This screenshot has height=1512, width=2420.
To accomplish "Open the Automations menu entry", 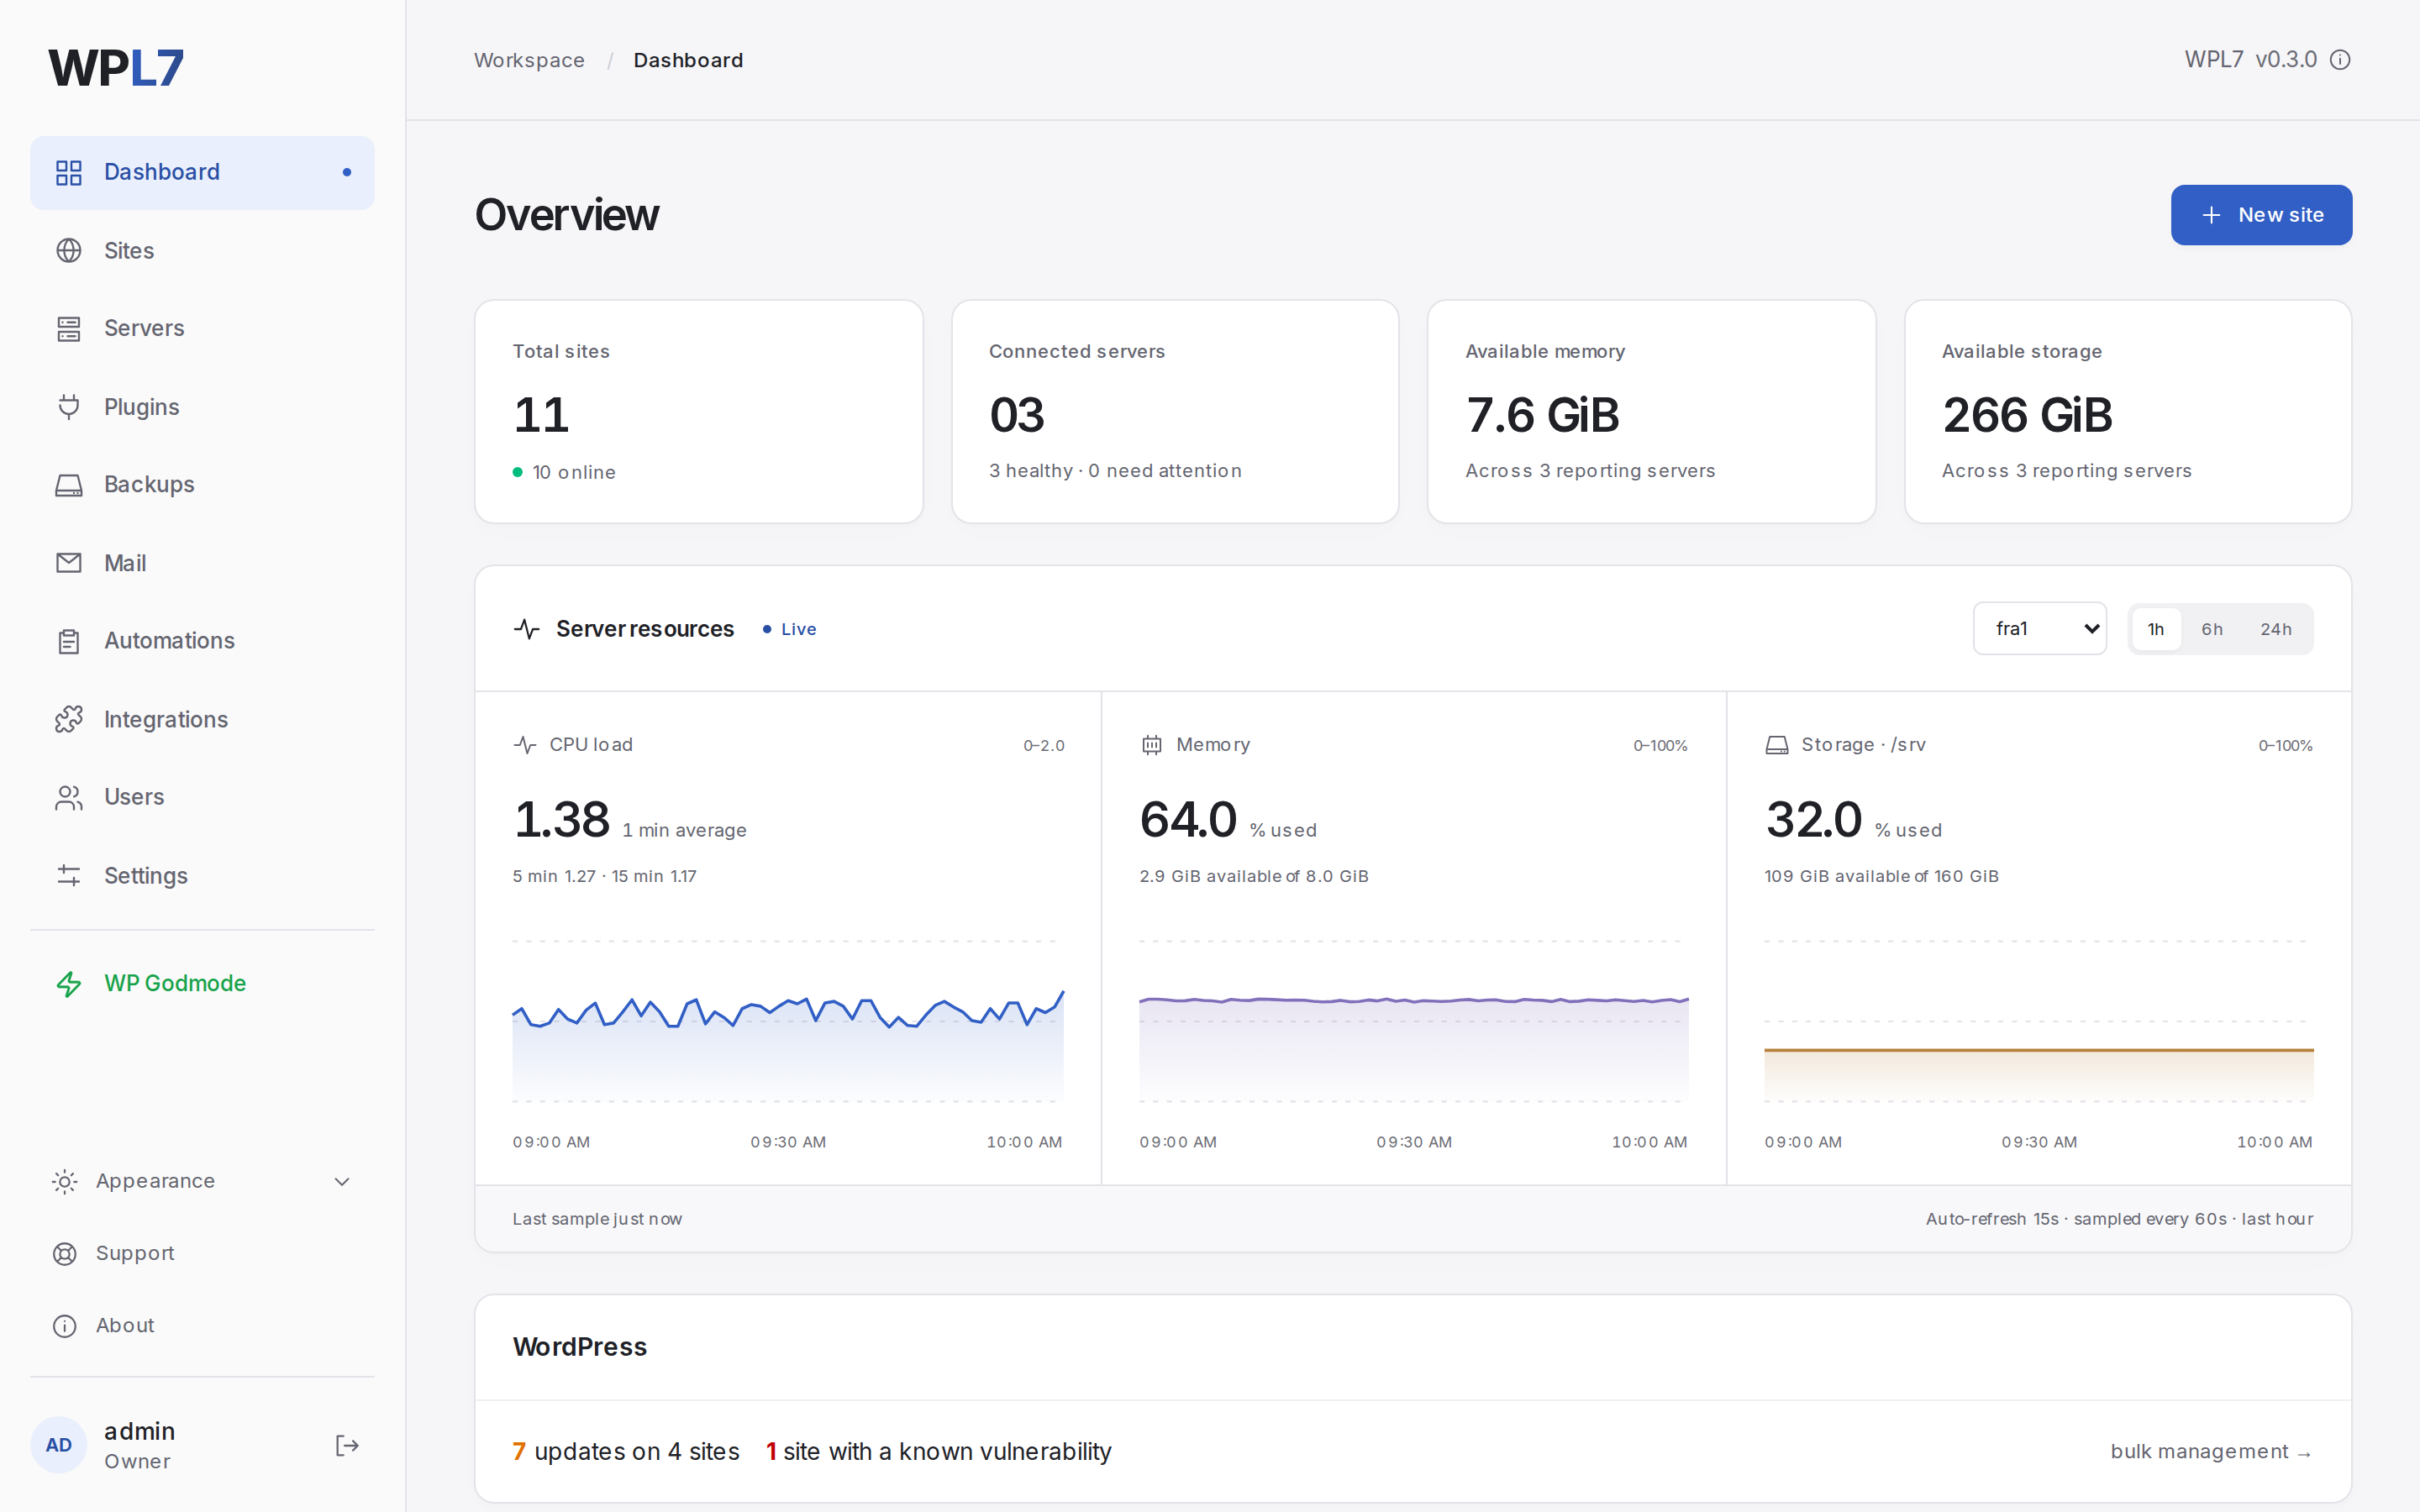I will (x=202, y=641).
